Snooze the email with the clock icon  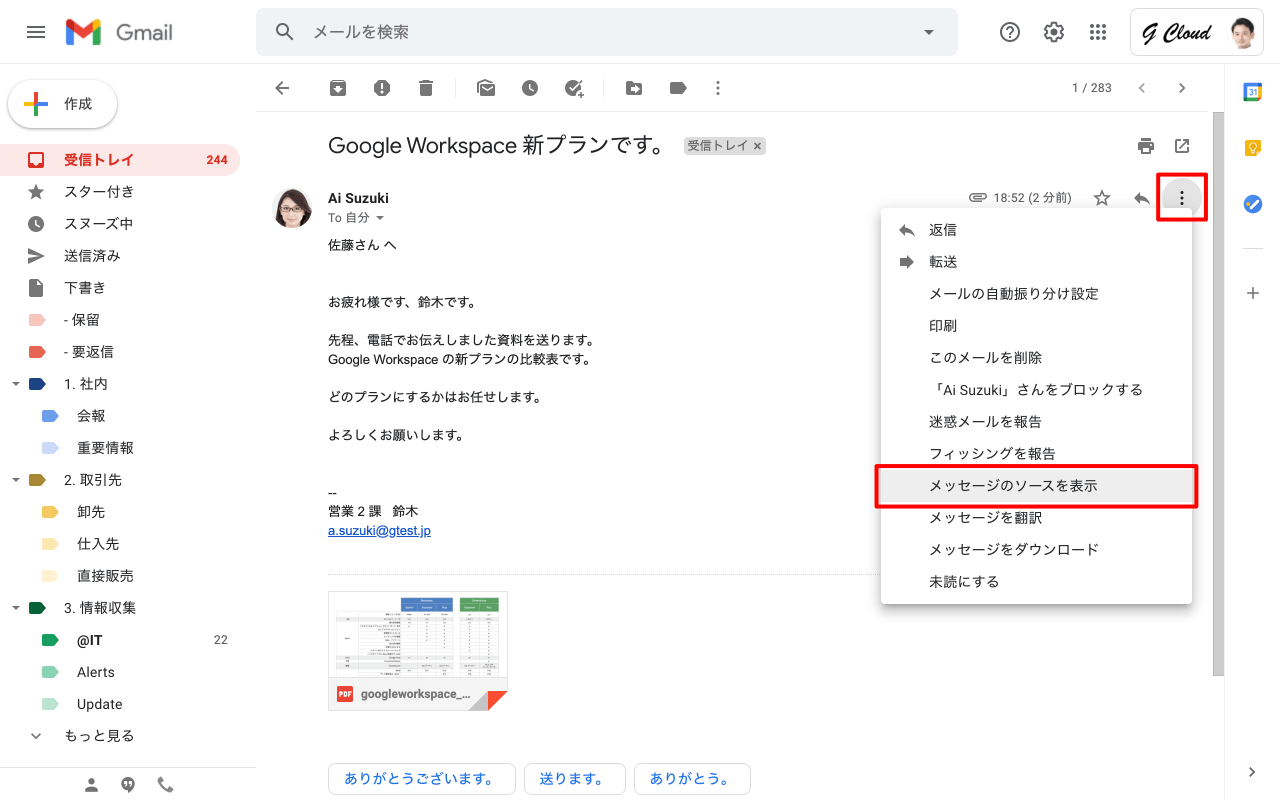530,88
